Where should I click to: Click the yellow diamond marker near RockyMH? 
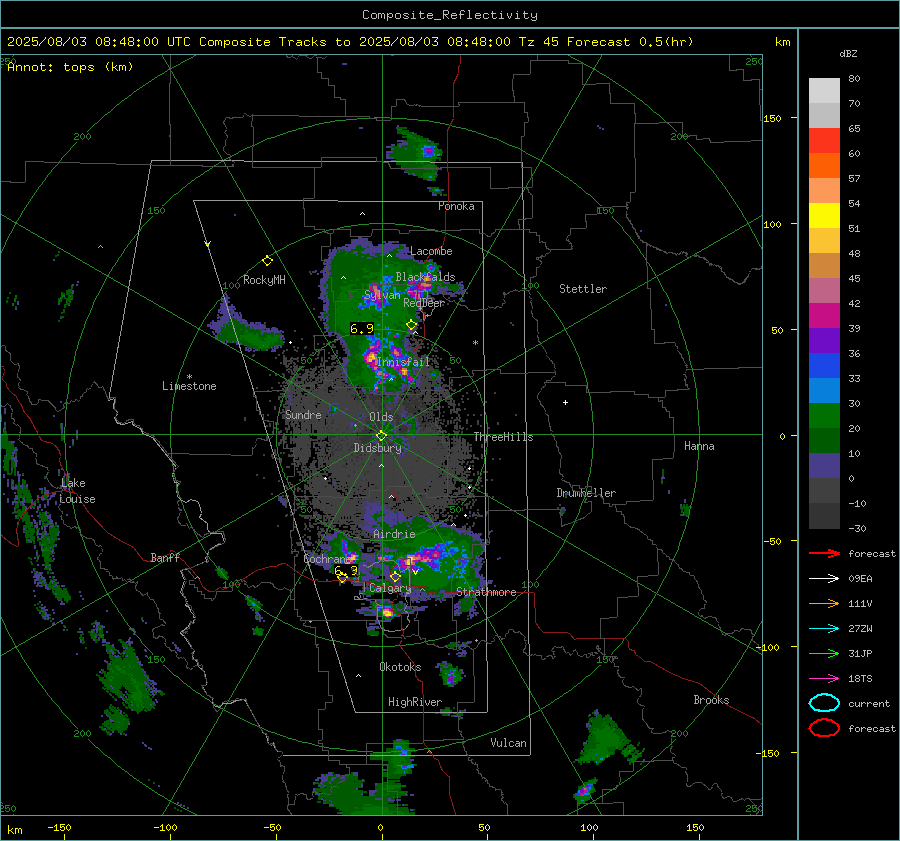267,261
